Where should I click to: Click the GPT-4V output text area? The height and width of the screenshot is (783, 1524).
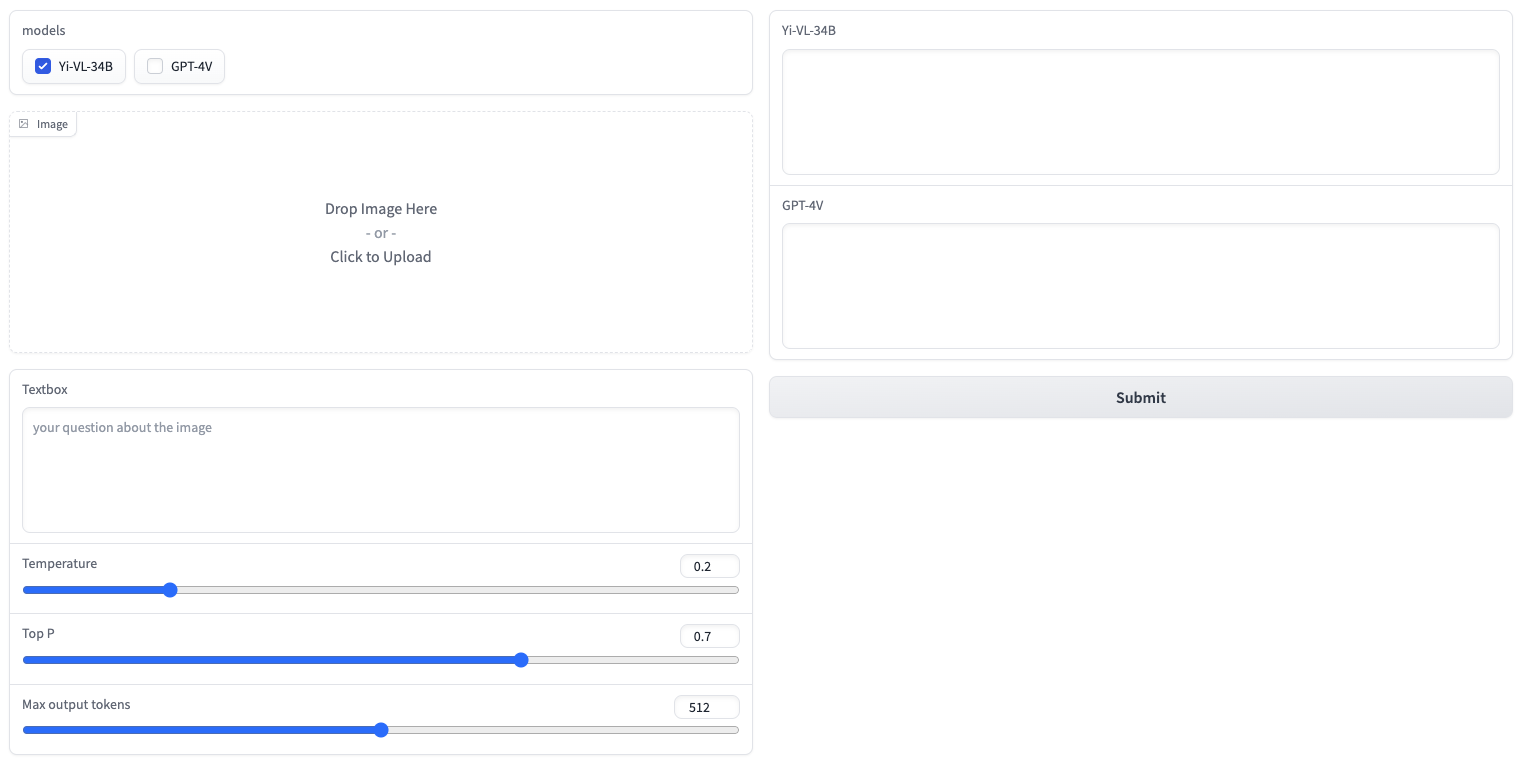click(1141, 286)
